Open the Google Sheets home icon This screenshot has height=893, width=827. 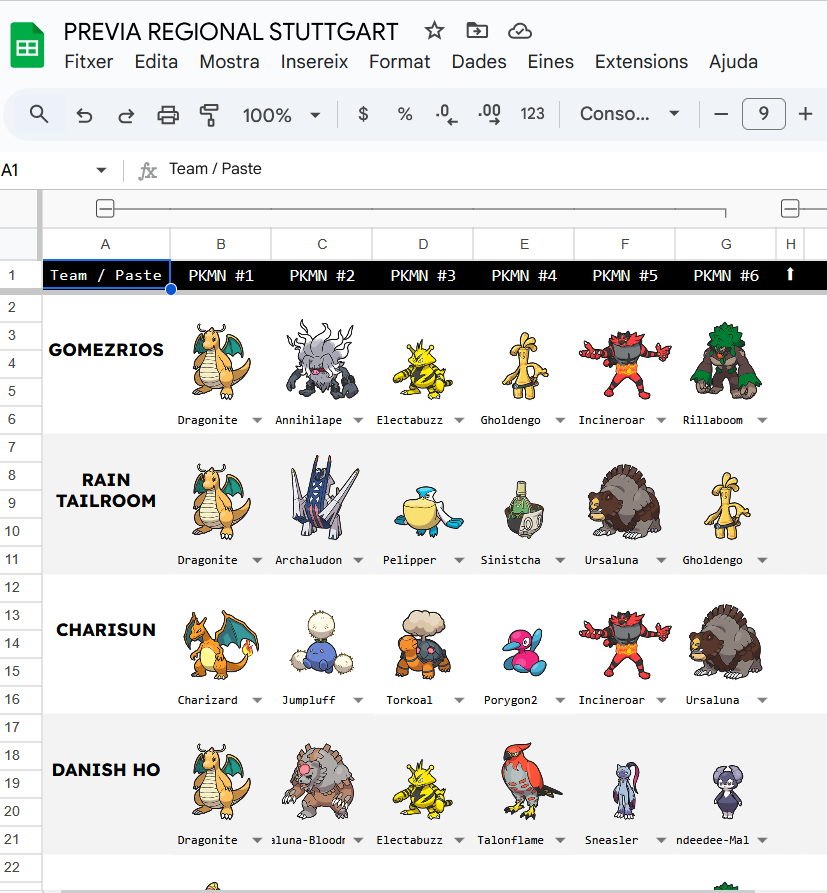pos(27,45)
